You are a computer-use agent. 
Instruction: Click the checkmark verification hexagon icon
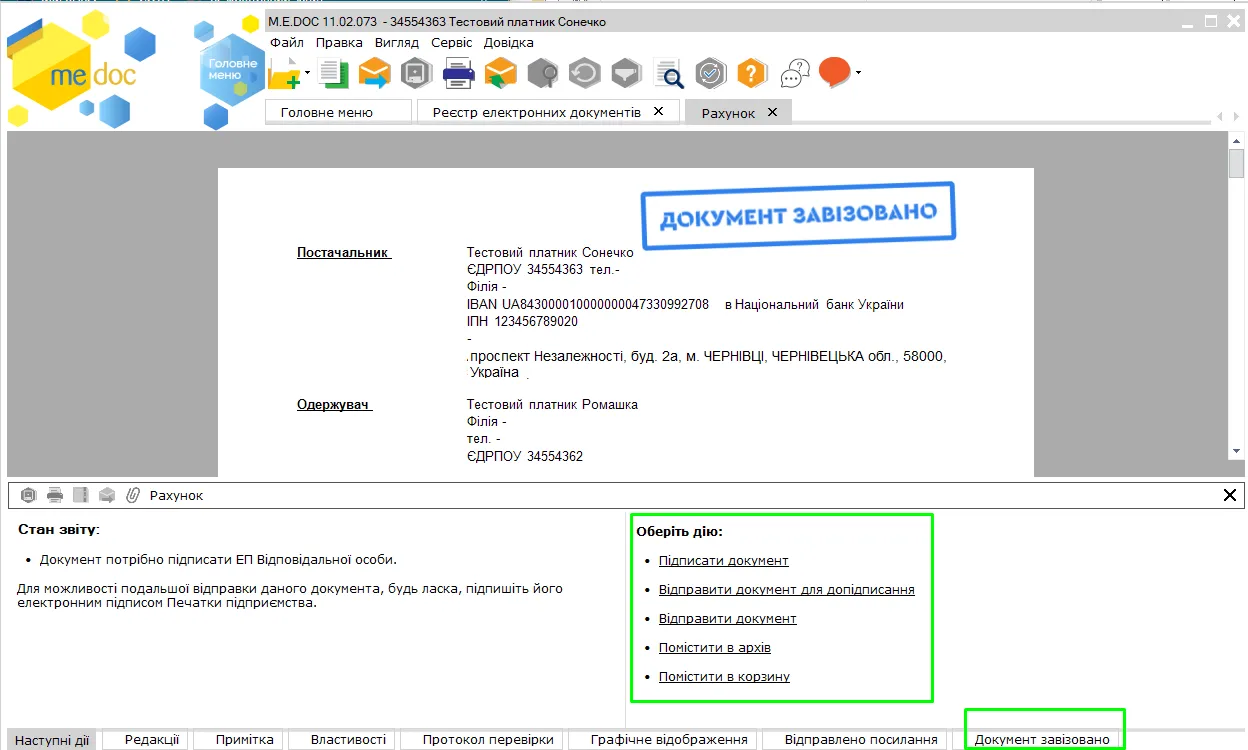point(710,73)
